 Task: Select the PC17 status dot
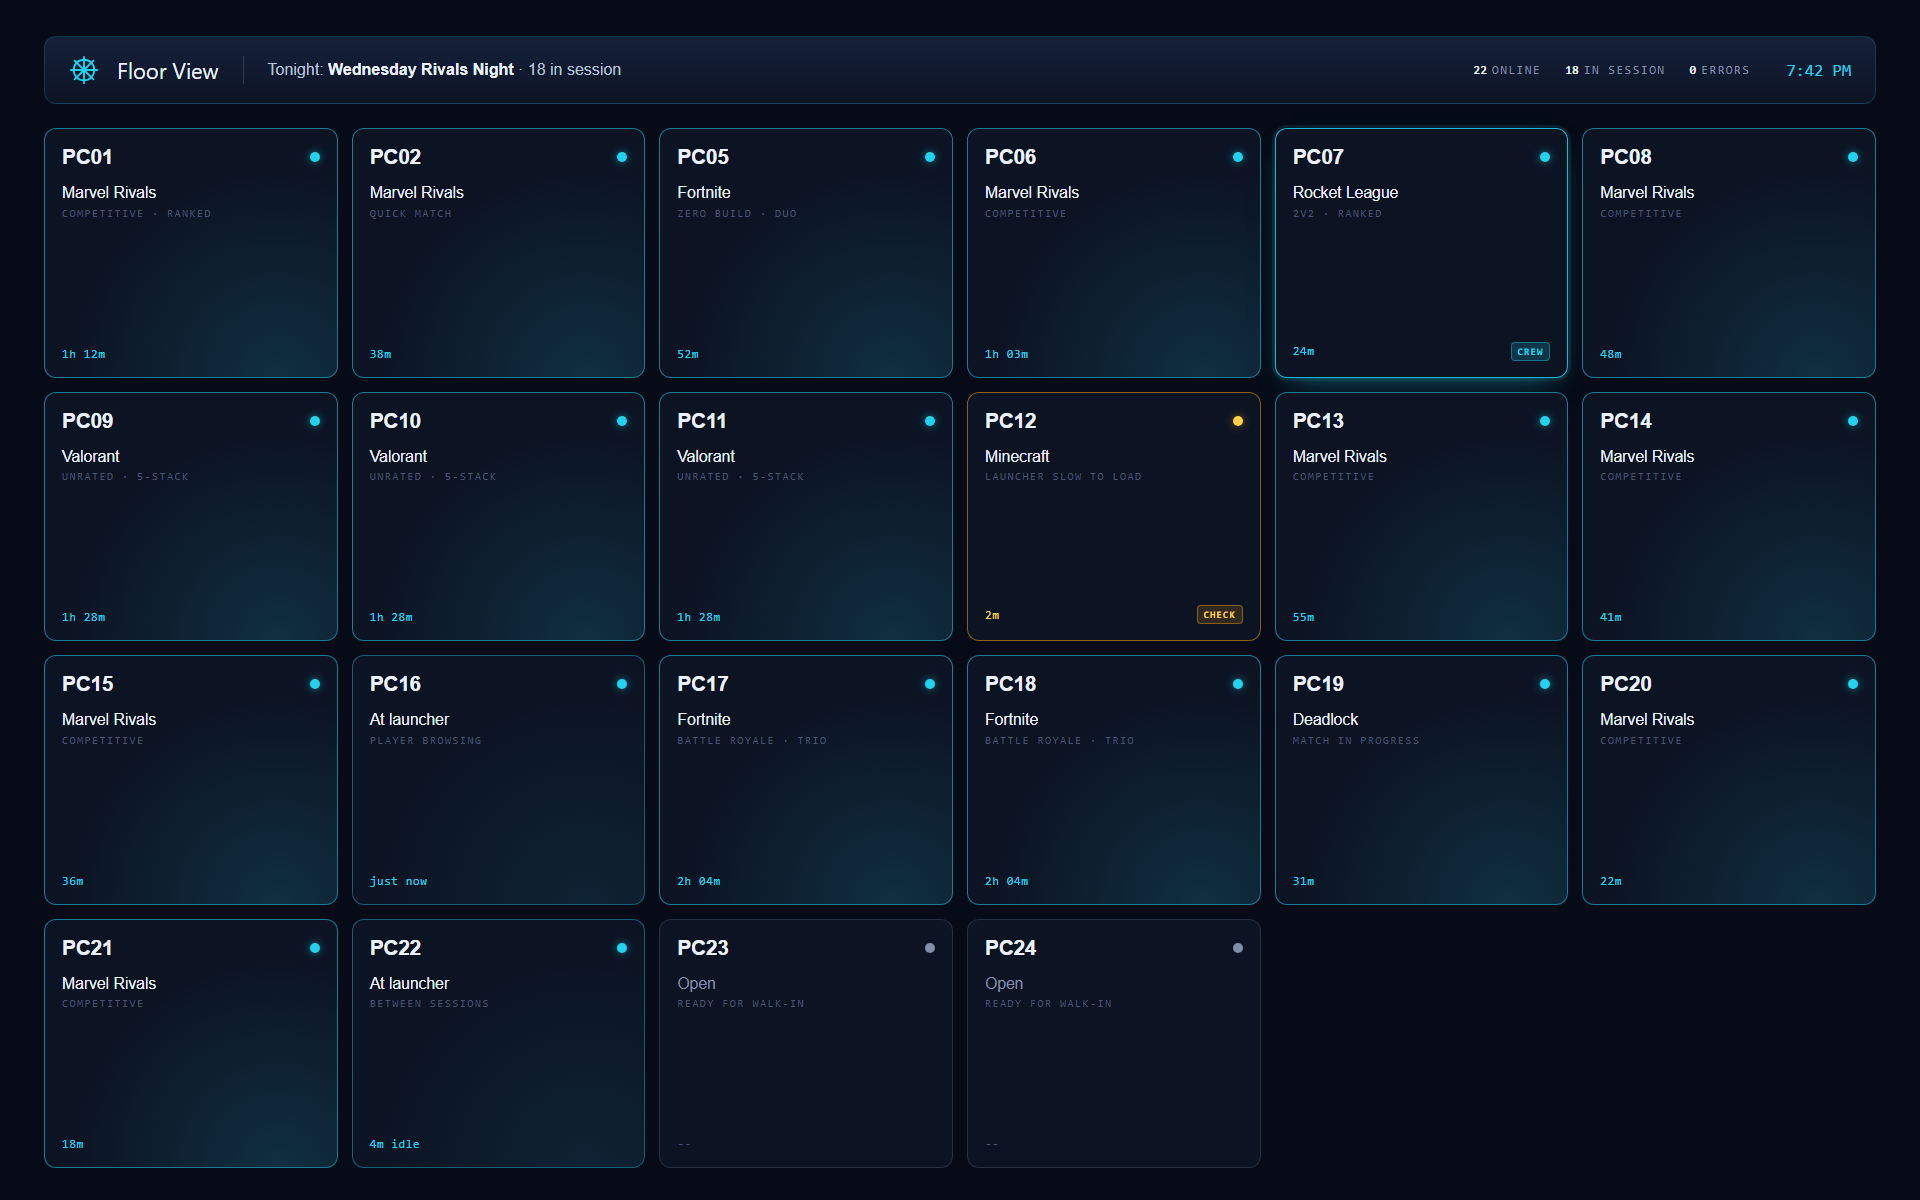(930, 684)
